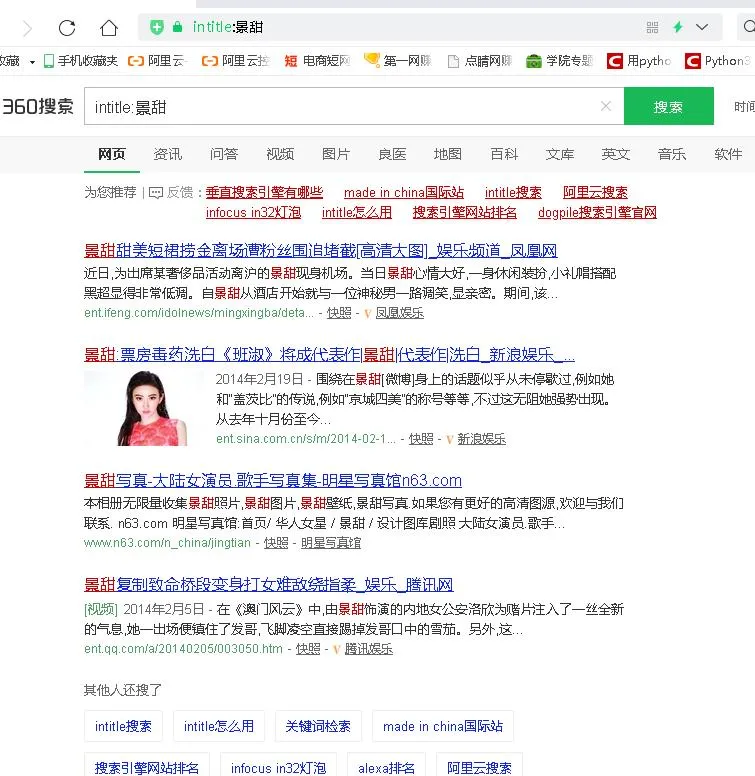Viewport: 755px width, 776px height.
Task: Open the 阿里云 bookmark
Action: [x=157, y=61]
